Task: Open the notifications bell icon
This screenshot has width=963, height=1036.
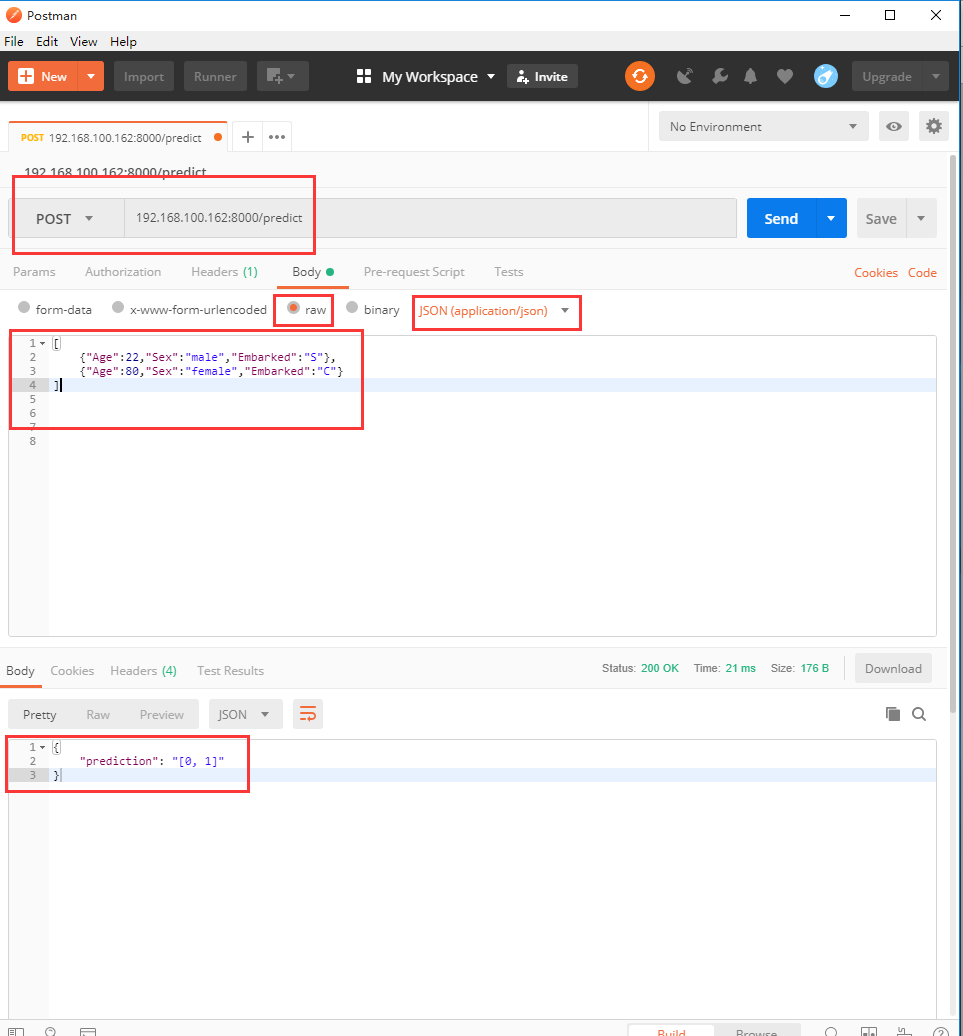Action: click(750, 76)
